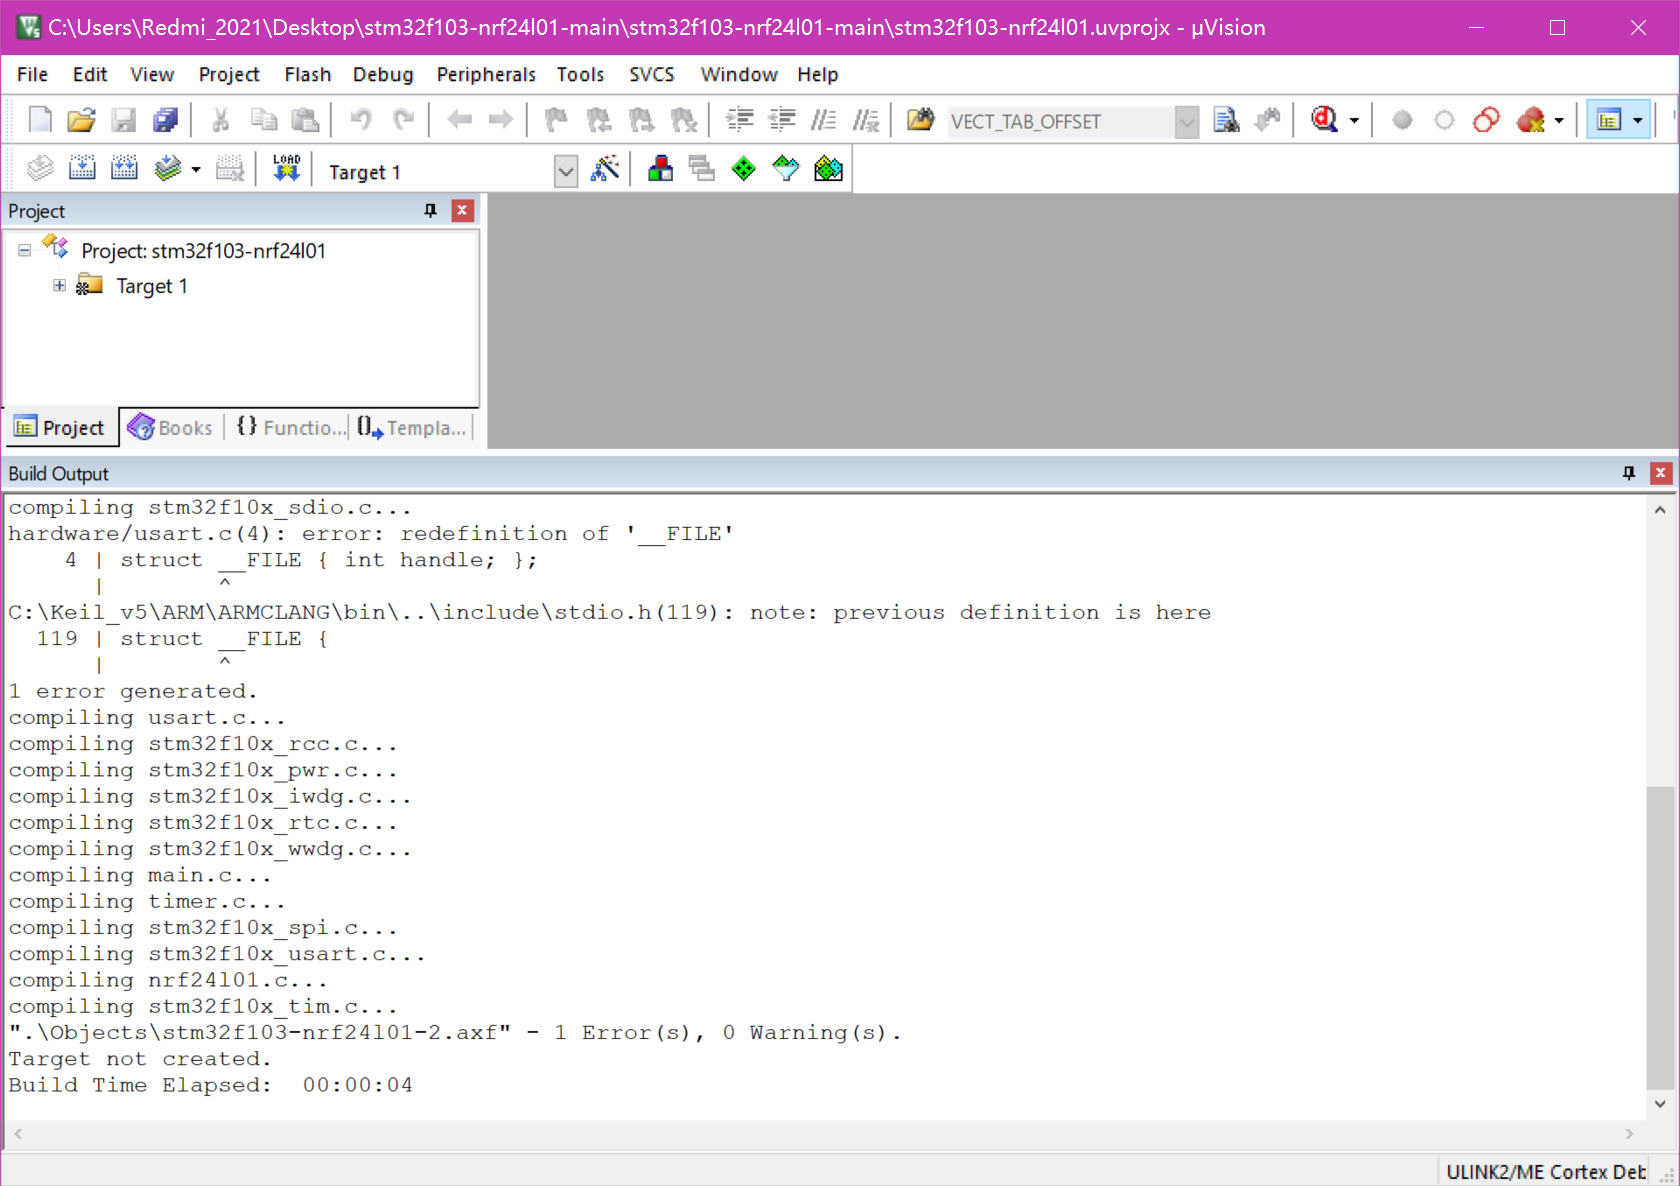The image size is (1680, 1186).
Task: Paste from clipboard icon
Action: coord(305,120)
